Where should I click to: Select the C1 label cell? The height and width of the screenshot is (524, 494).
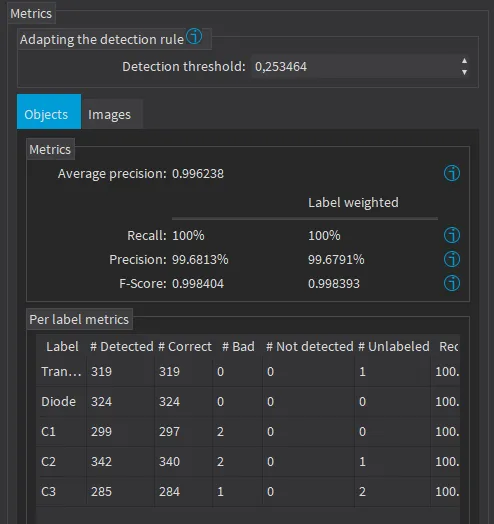coord(61,431)
